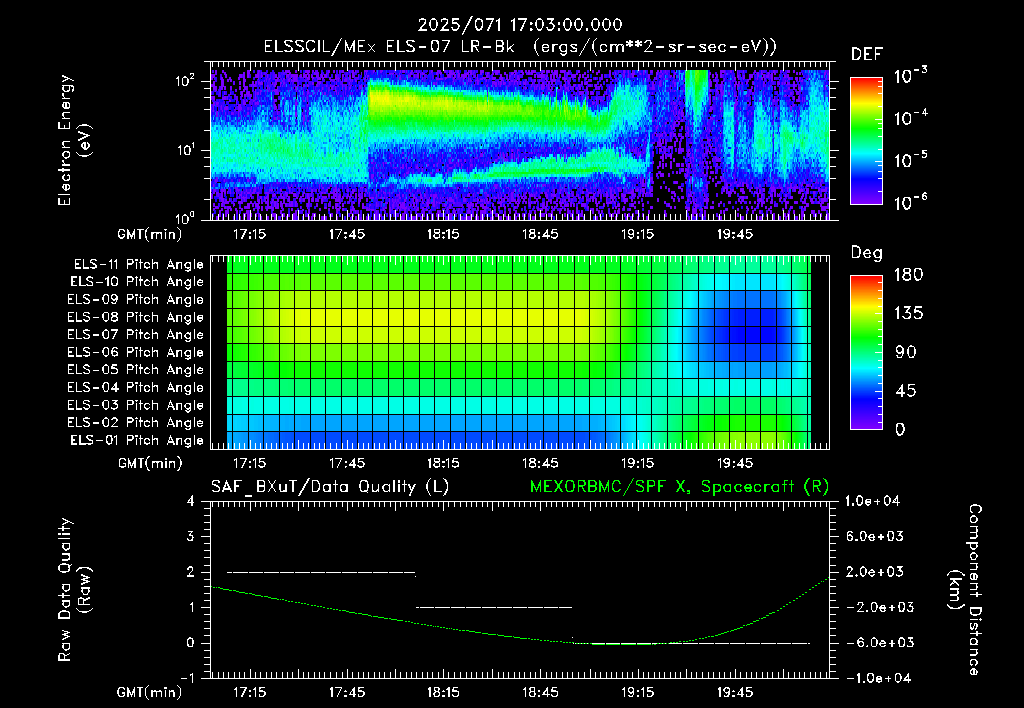Click the SAF_BXuT/Data Quality (L) title
Viewport: 1024px width, 708px height.
point(330,487)
